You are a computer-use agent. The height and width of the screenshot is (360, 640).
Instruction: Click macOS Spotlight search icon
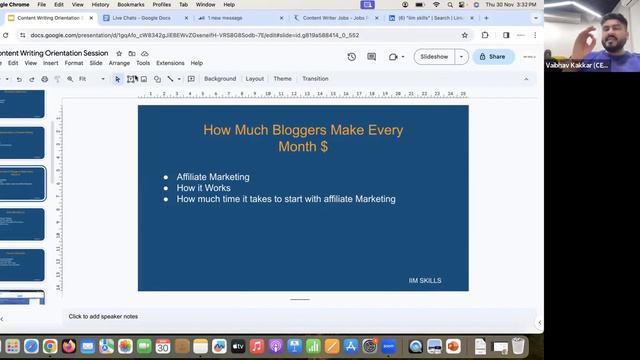click(x=450, y=4)
